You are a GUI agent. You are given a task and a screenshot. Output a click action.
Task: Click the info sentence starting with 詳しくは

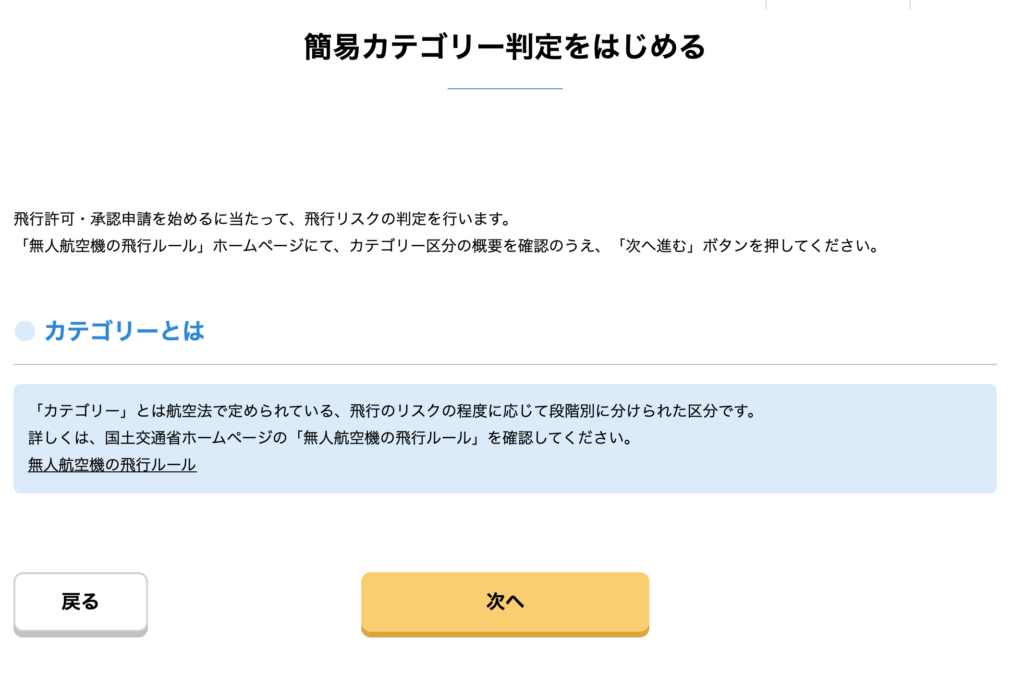click(330, 438)
